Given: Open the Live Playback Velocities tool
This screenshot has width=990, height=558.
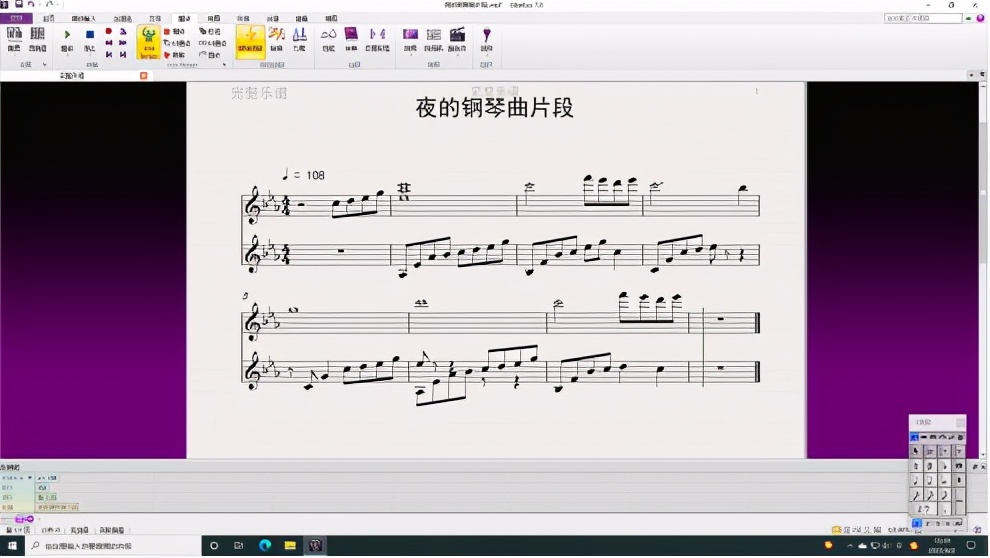Looking at the screenshot, I should tap(276, 39).
